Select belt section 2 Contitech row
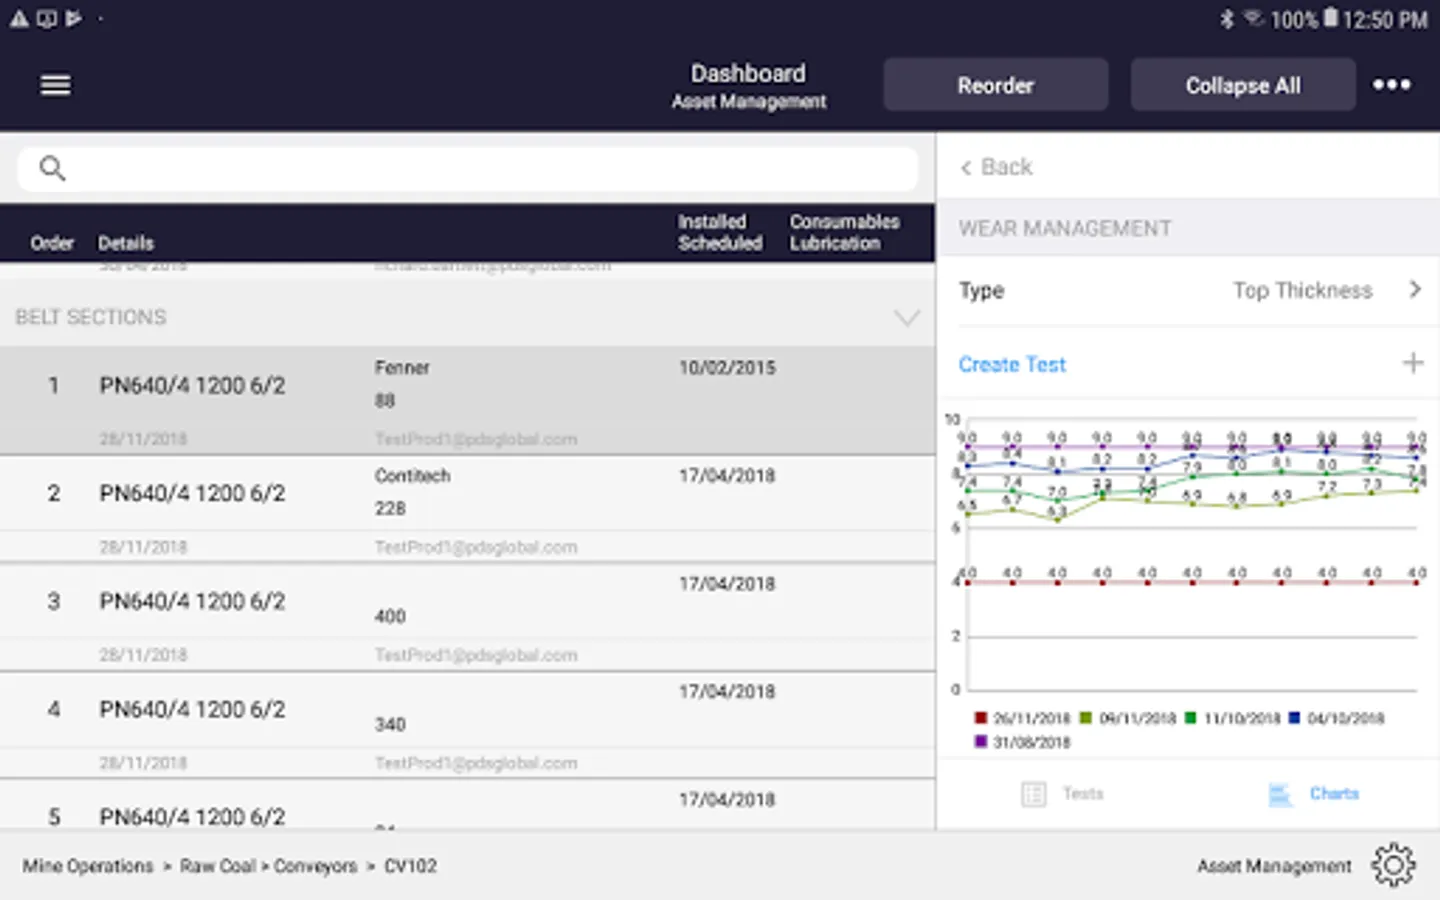This screenshot has width=1440, height=900. click(x=467, y=510)
